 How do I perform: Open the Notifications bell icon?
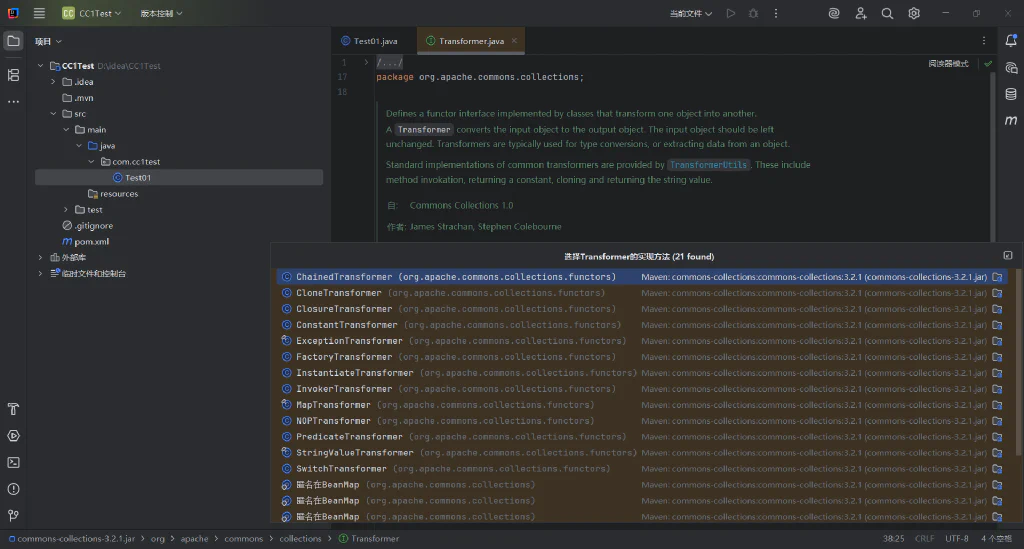point(1010,40)
